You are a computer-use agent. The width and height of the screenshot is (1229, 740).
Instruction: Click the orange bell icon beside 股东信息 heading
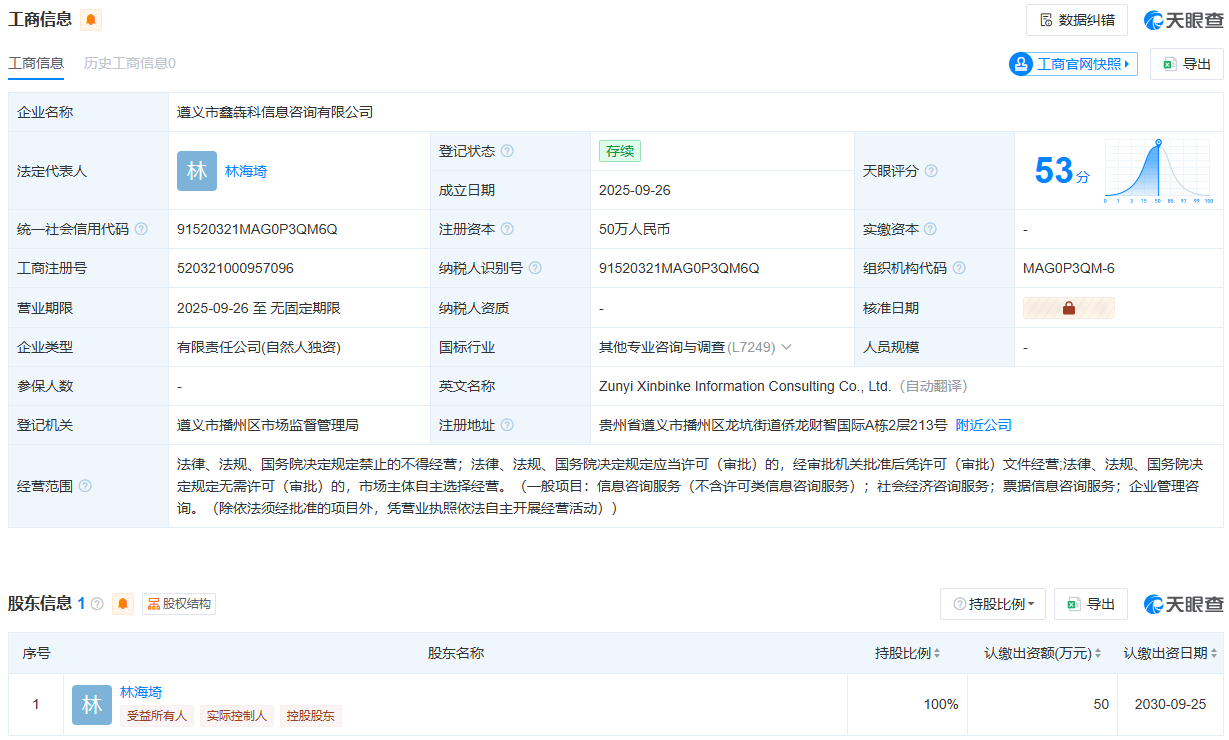point(123,604)
